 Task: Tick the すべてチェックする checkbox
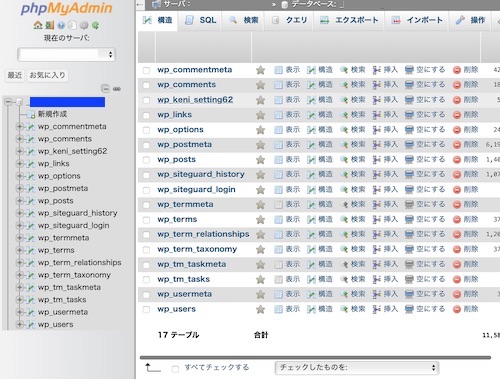click(x=175, y=369)
